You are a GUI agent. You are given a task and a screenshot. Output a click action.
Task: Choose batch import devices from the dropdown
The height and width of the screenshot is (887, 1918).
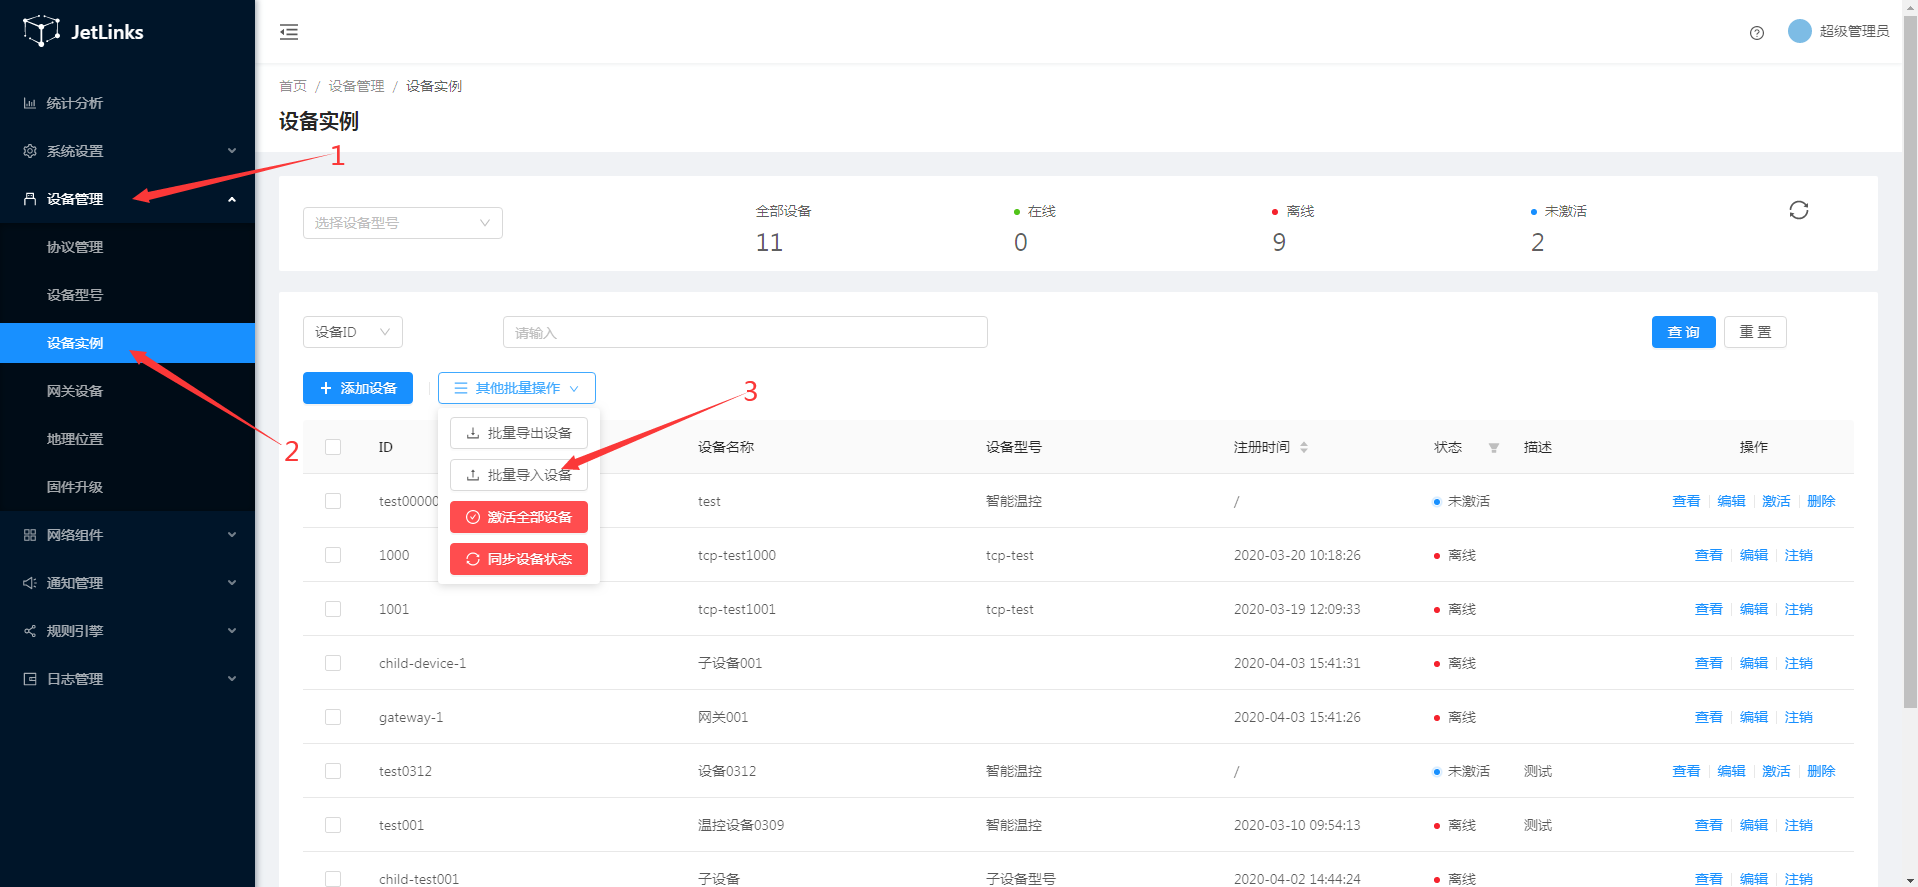[x=519, y=475]
